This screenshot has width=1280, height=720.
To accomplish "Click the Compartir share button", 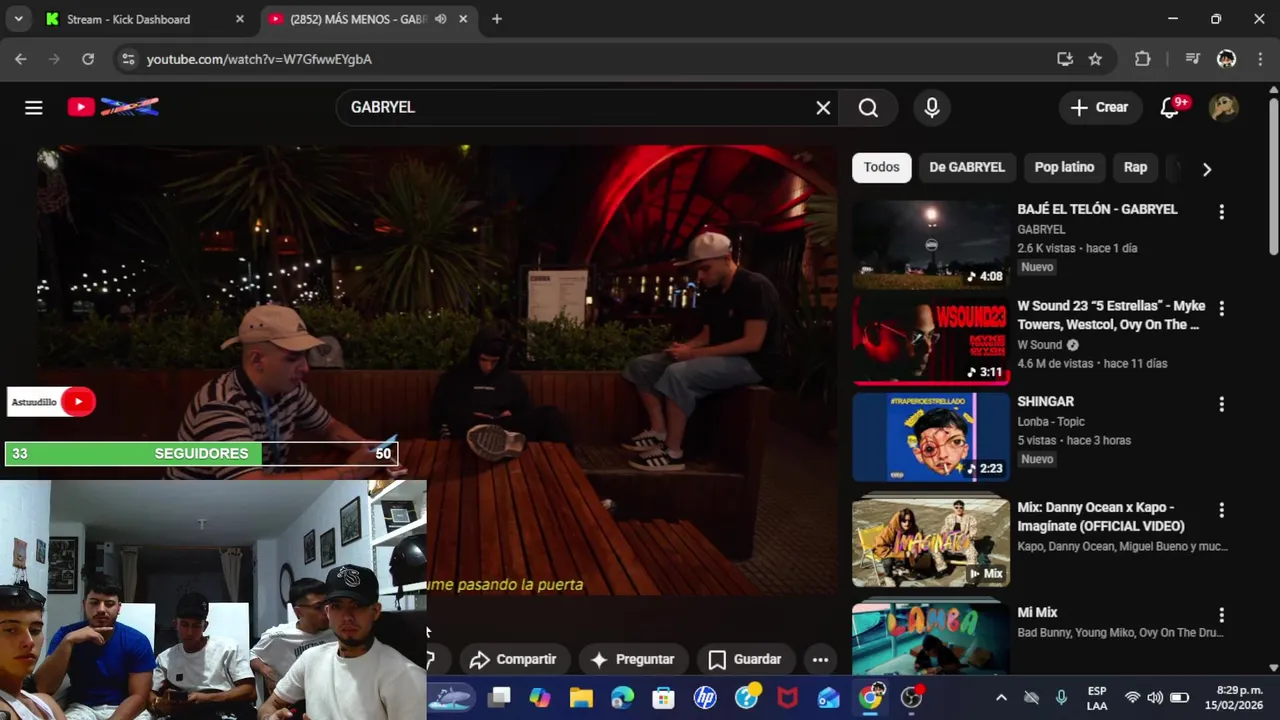I will click(x=513, y=659).
